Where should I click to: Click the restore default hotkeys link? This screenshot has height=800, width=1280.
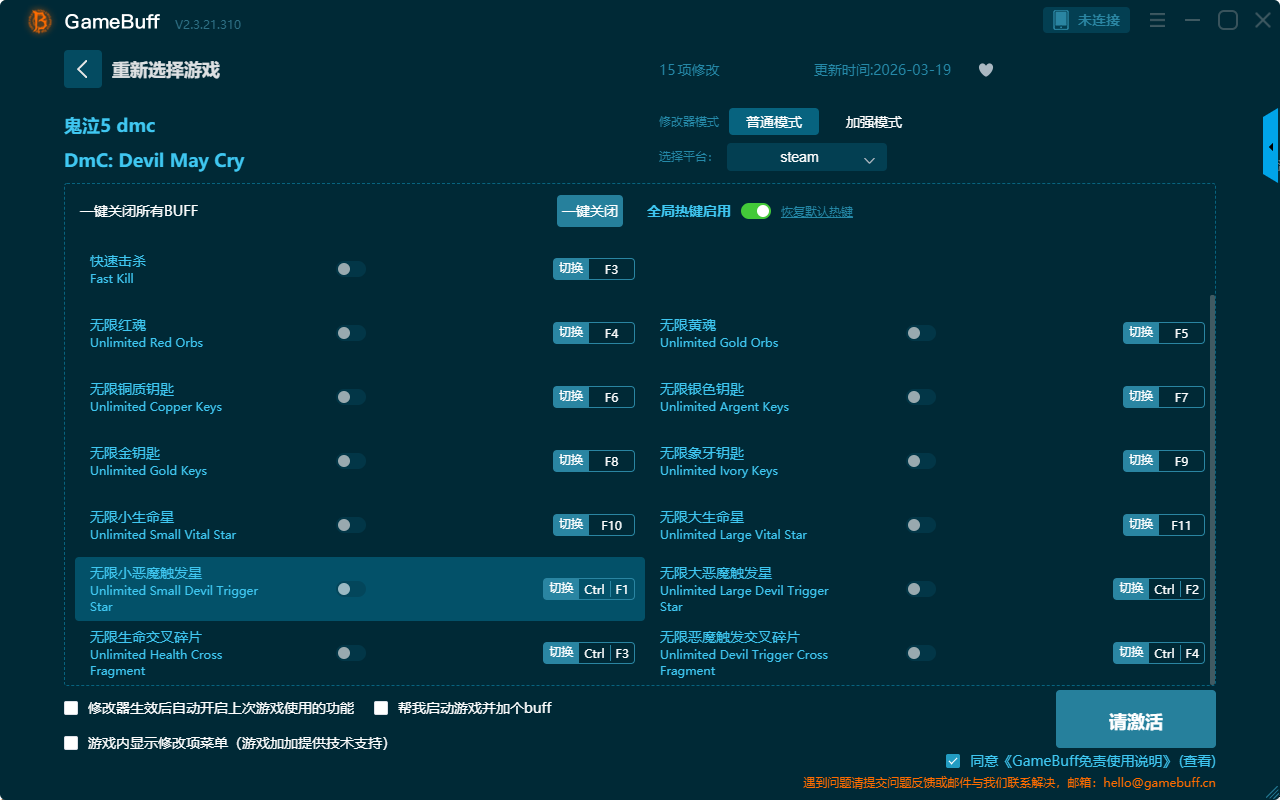click(x=816, y=212)
